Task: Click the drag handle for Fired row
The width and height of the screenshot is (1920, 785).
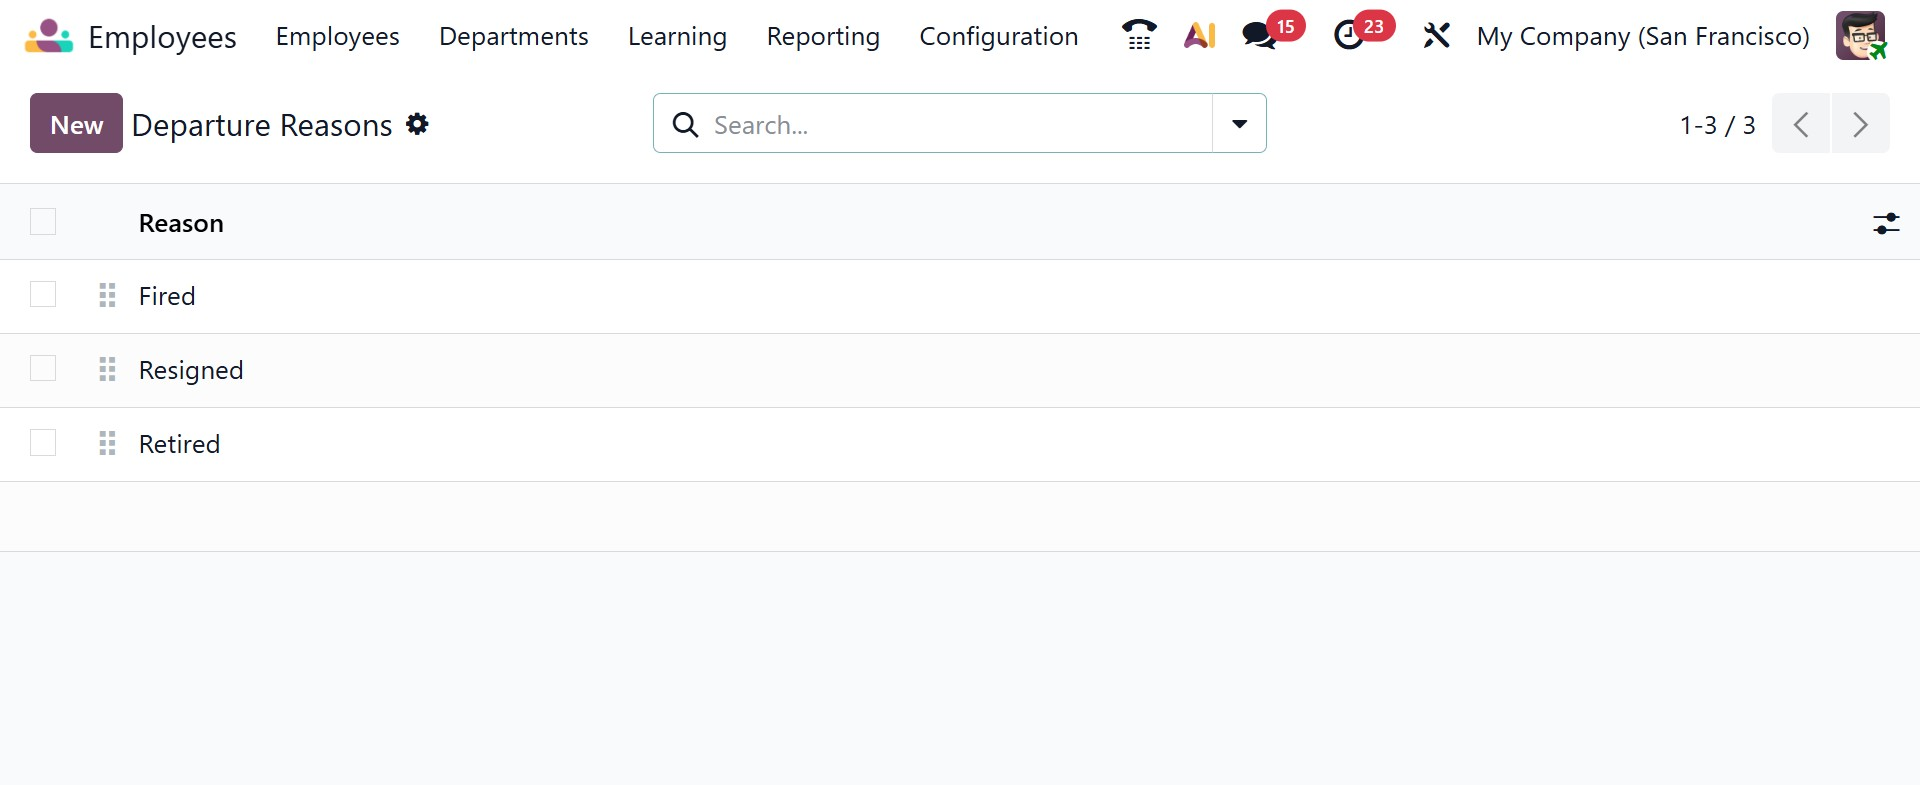Action: pos(108,295)
